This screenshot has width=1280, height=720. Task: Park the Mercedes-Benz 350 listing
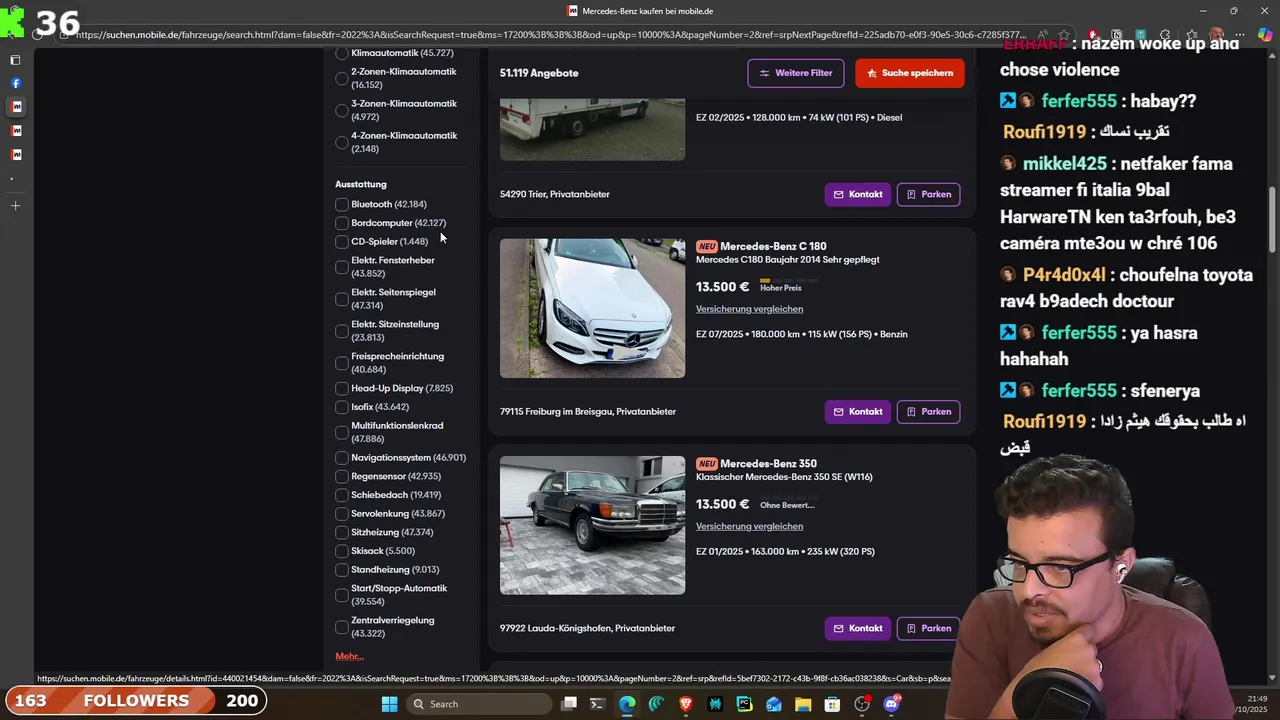[929, 628]
